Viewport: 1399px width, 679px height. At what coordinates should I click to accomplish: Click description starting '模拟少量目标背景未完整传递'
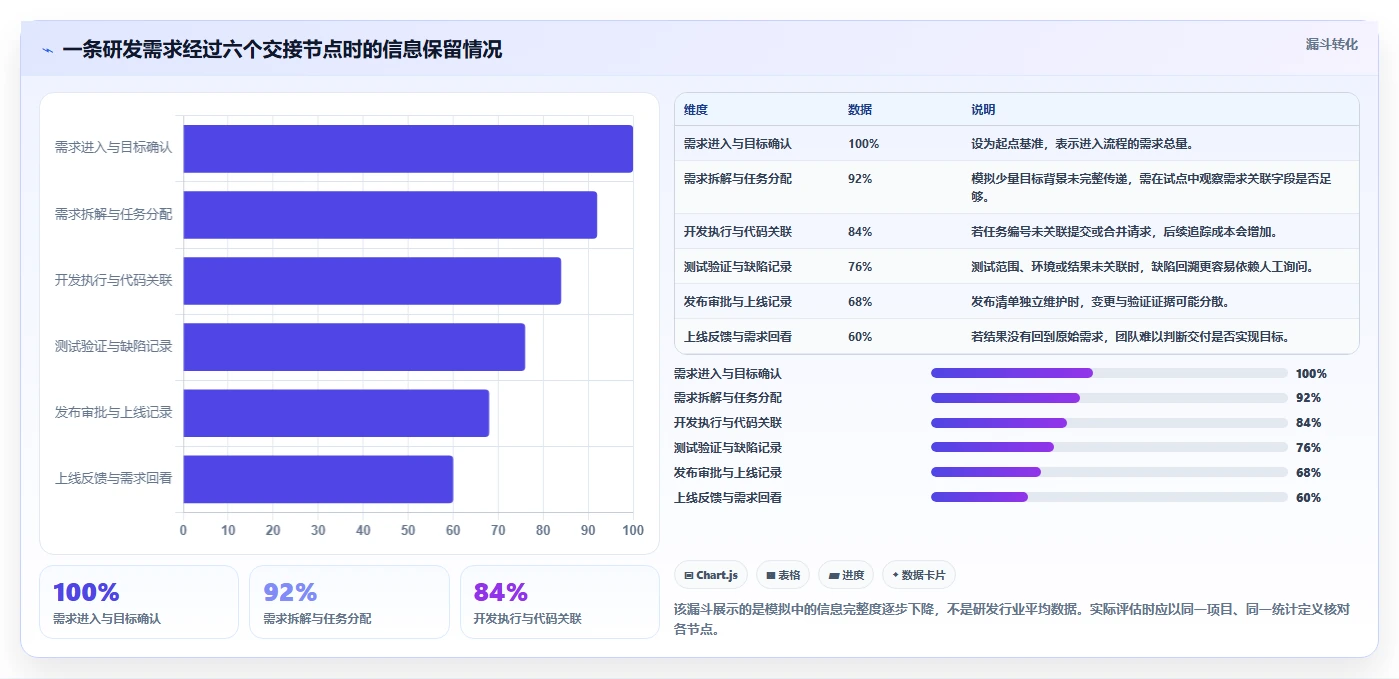pyautogui.click(x=1151, y=188)
